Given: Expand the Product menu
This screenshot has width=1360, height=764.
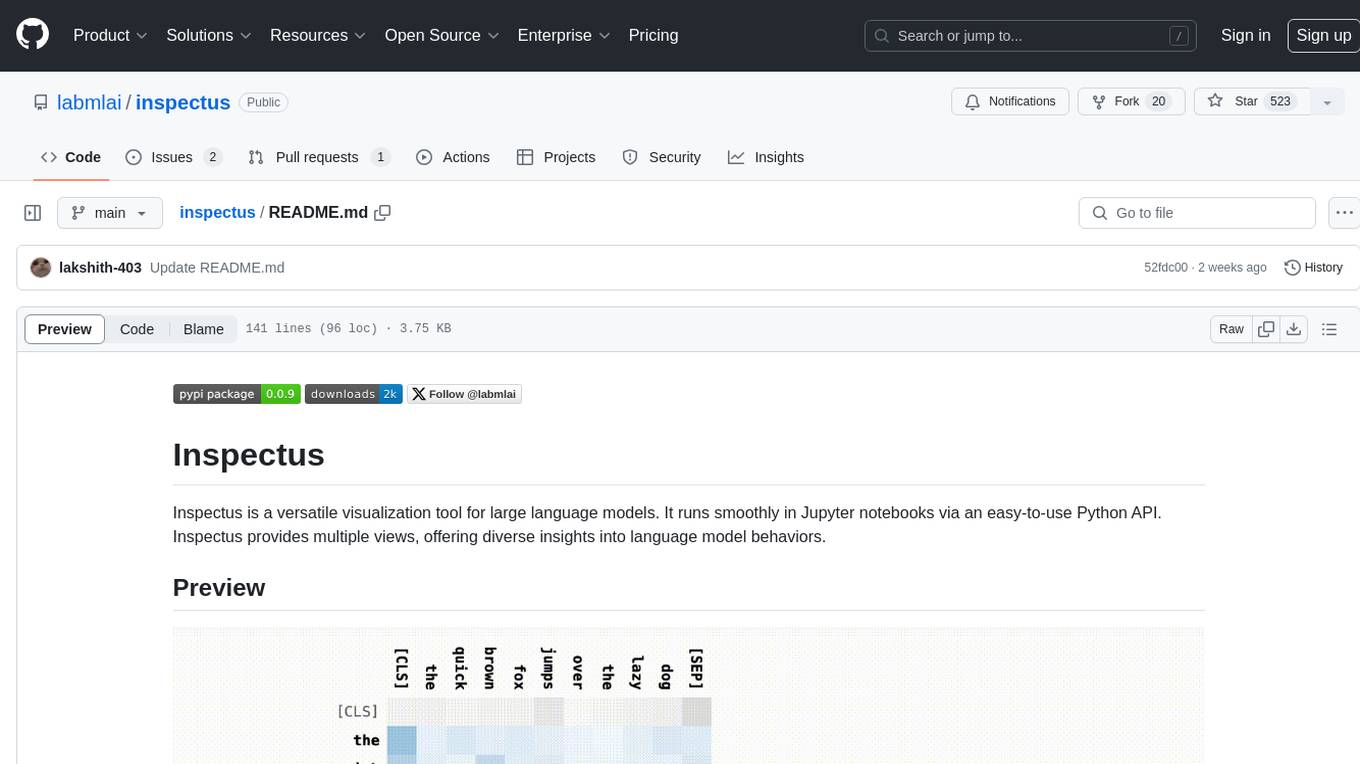Looking at the screenshot, I should tap(111, 35).
